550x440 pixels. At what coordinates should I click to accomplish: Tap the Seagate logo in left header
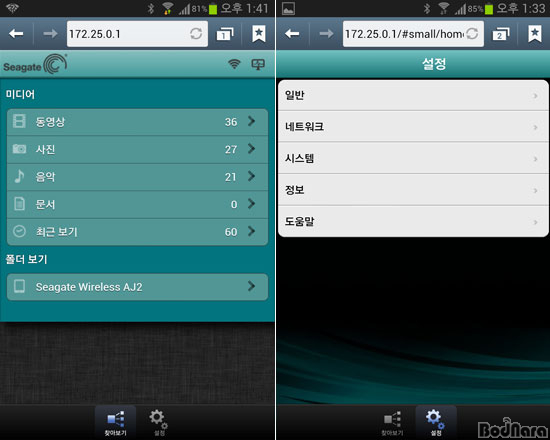[x=35, y=64]
